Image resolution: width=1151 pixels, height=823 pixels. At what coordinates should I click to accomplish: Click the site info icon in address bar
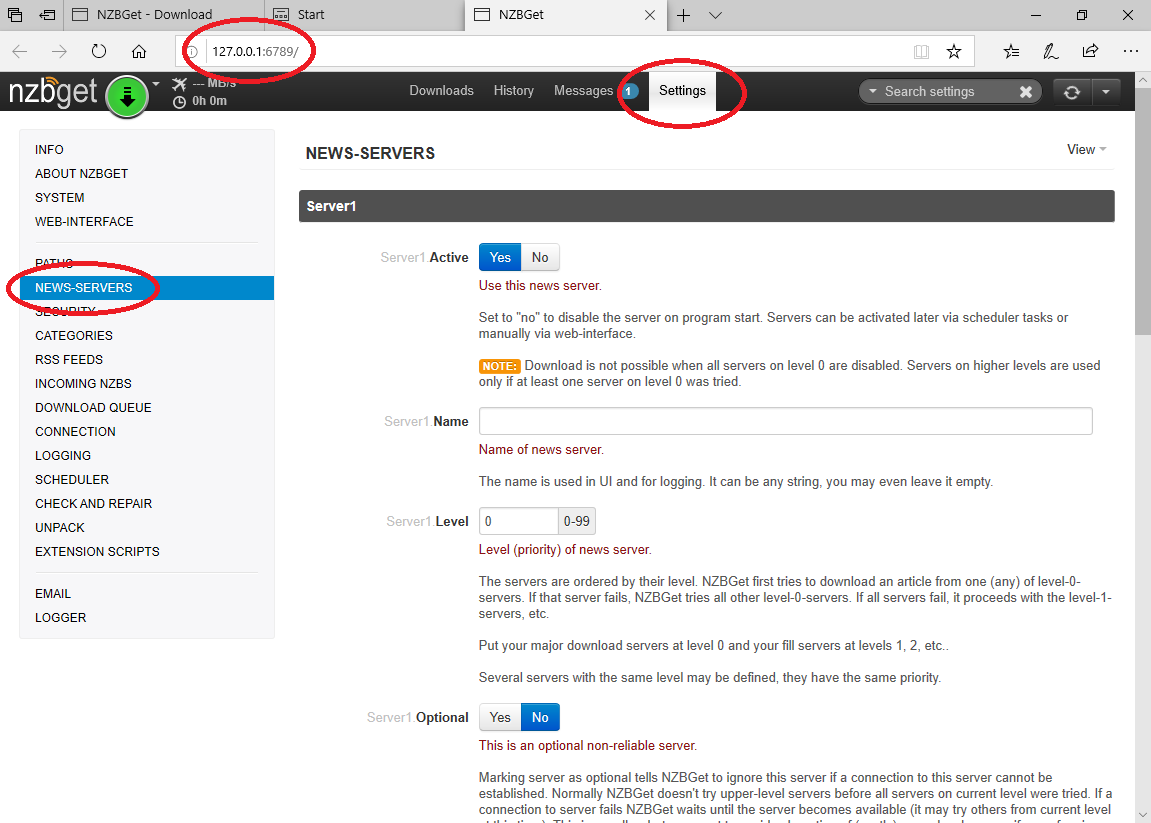[x=192, y=52]
